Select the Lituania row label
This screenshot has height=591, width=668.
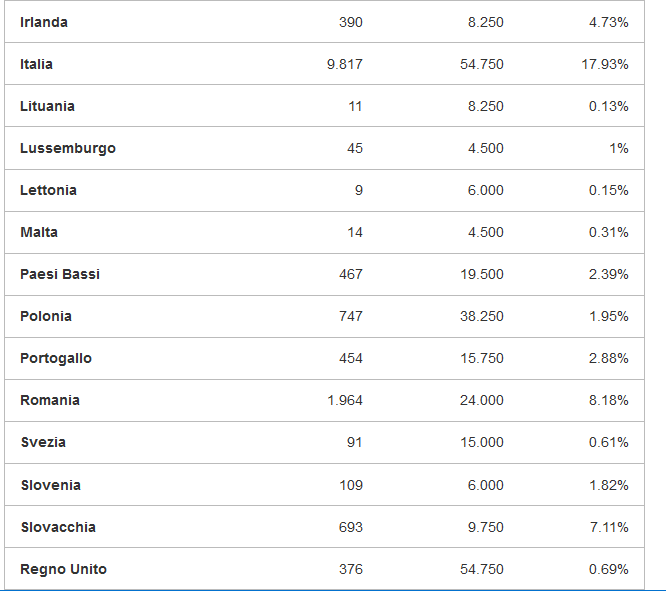click(x=47, y=106)
